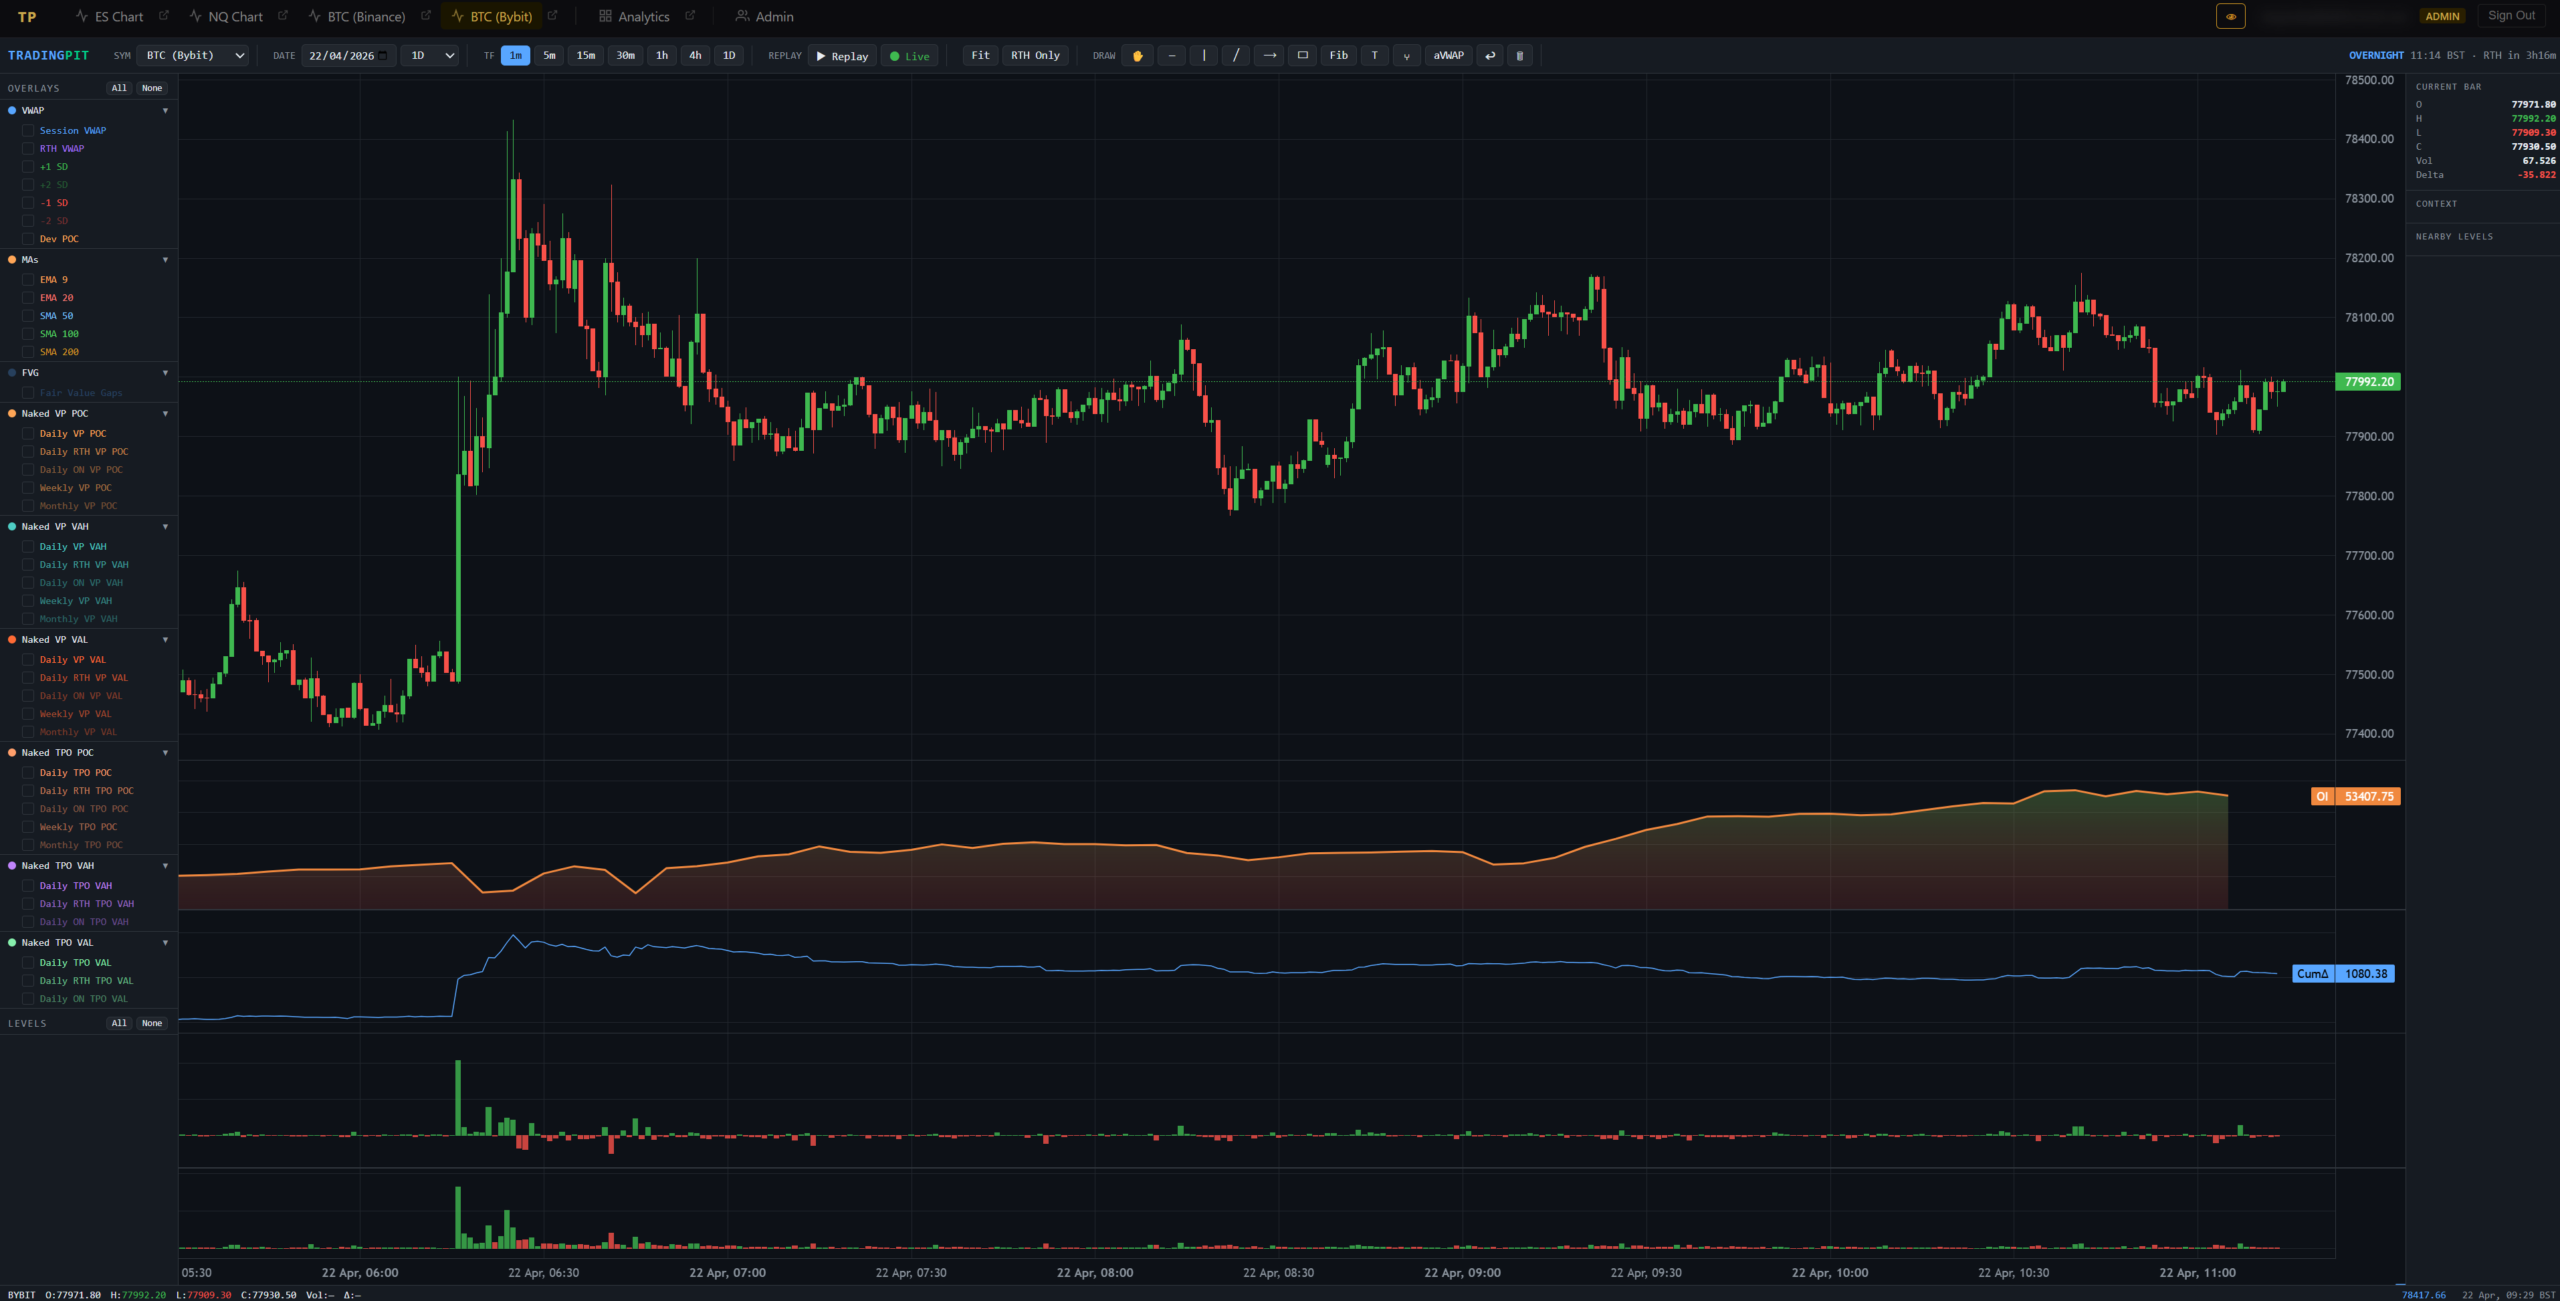The image size is (2560, 1301).
Task: Collapse the VWAP overlay group
Action: click(x=165, y=111)
